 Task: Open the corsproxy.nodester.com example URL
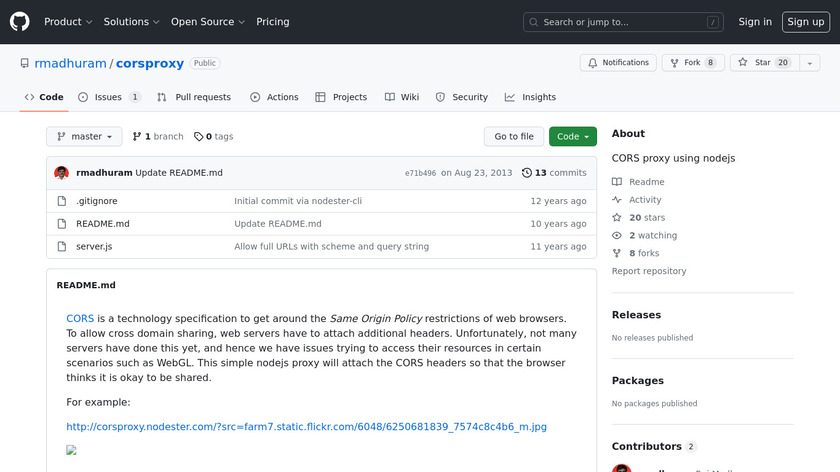(x=306, y=427)
